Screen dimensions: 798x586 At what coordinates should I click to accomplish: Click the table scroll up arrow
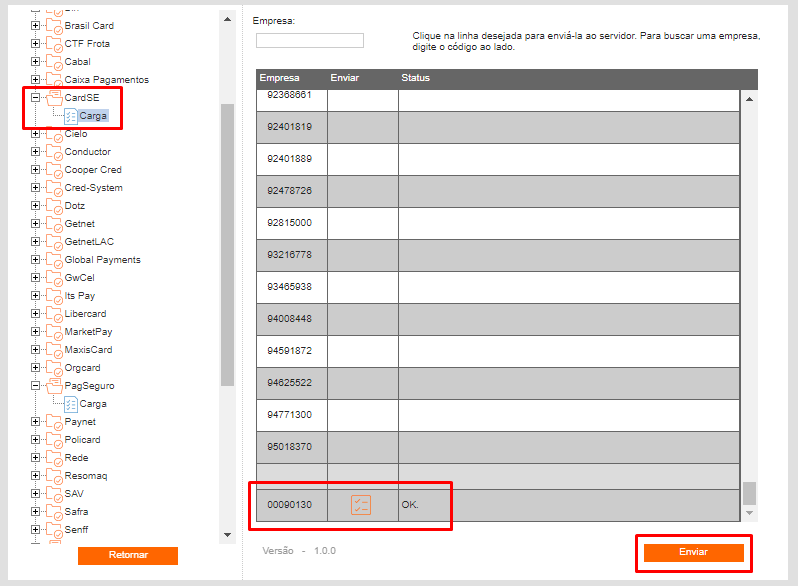pos(749,99)
